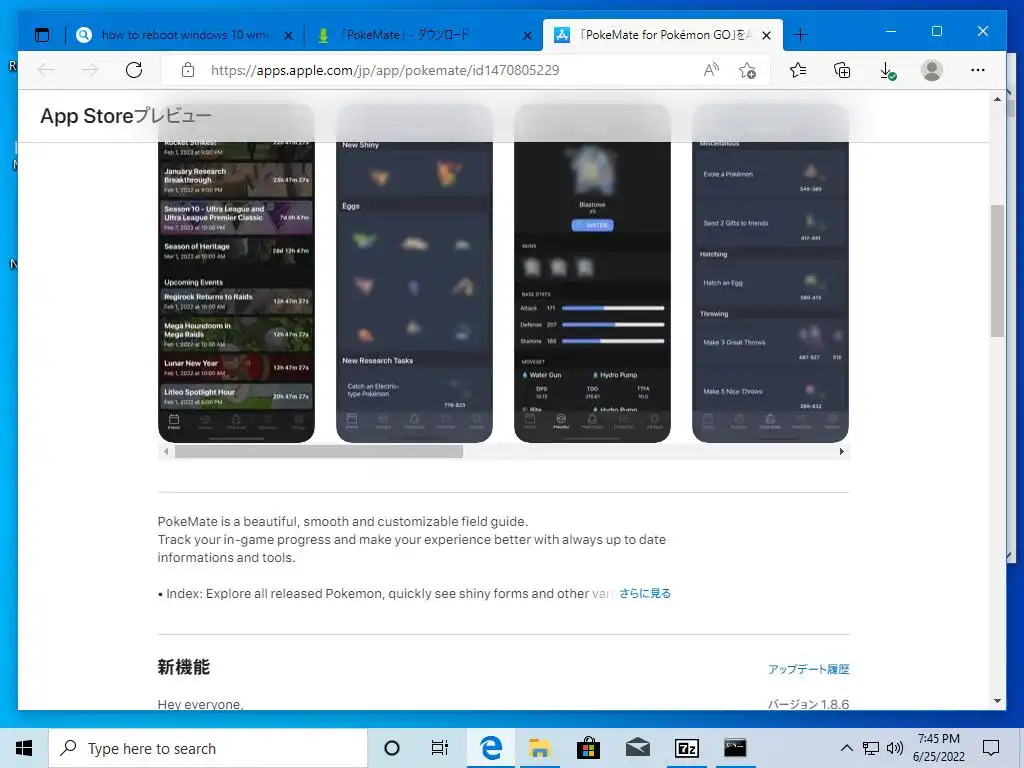The height and width of the screenshot is (768, 1024).
Task: Open Collections panel
Action: pyautogui.click(x=842, y=70)
